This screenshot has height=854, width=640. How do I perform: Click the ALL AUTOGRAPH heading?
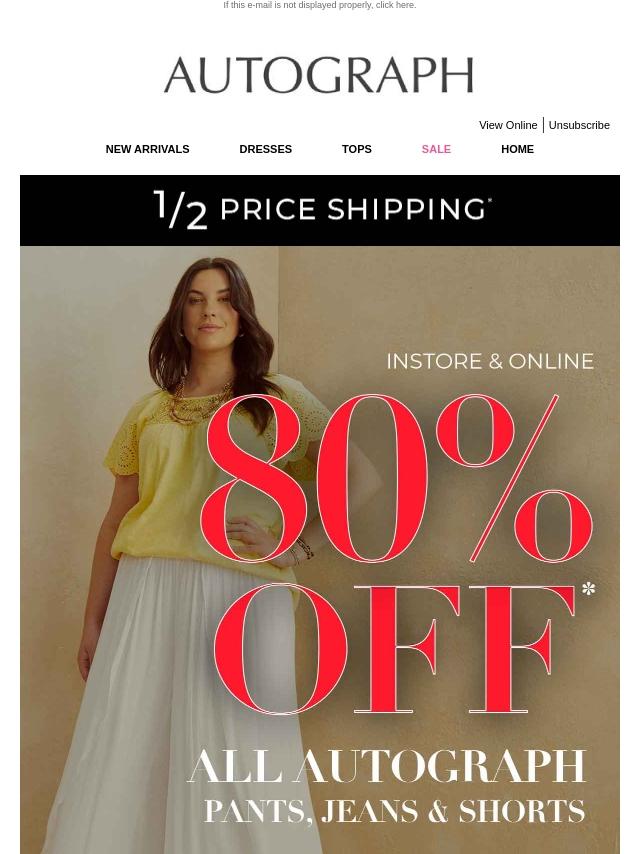(387, 766)
